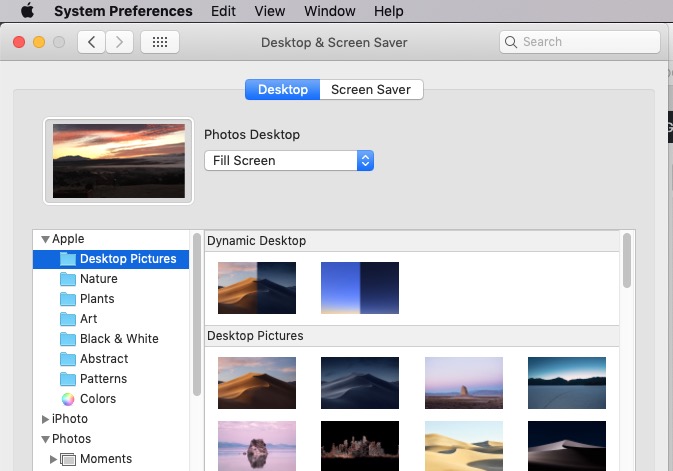Click the source list scrollbar

(x=197, y=314)
